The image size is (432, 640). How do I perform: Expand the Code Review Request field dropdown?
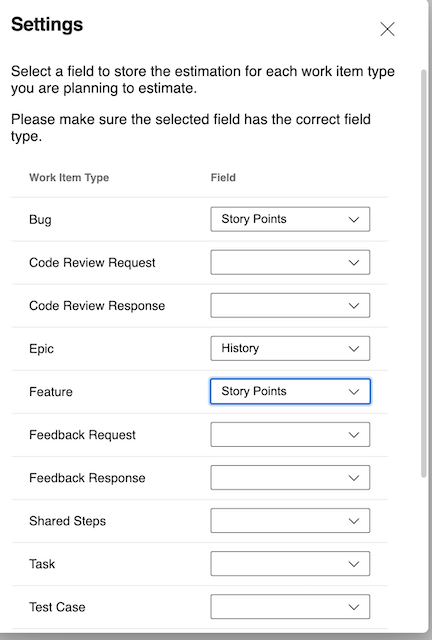tap(290, 262)
